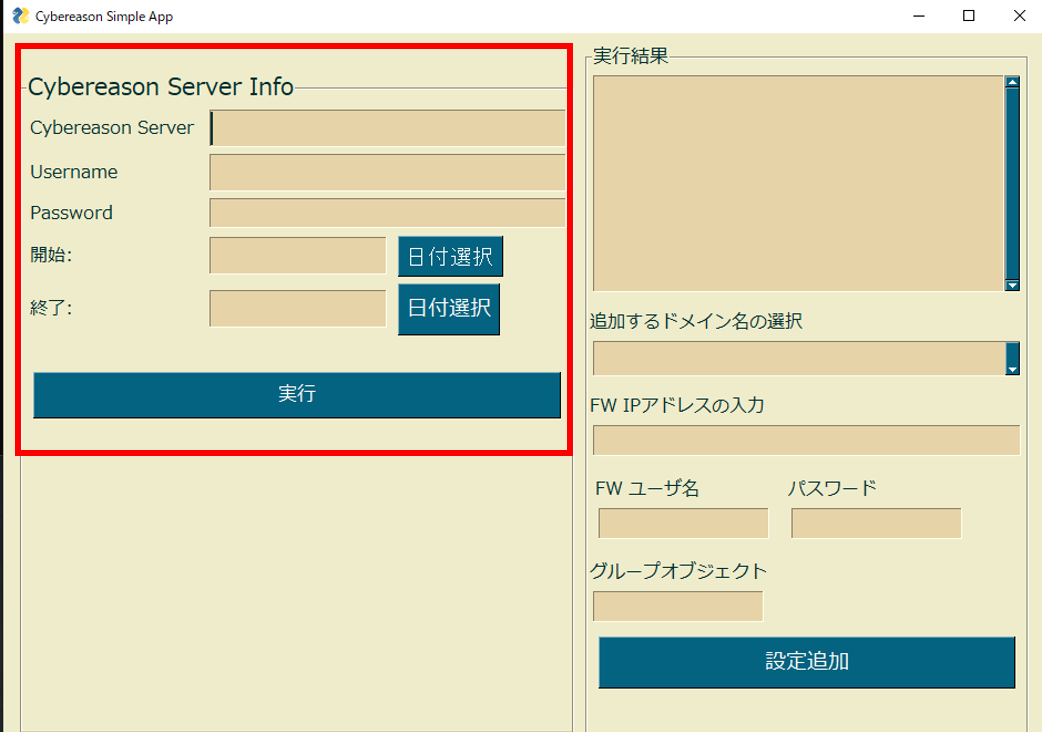Minimize the Cybereason Simple App window
Image resolution: width=1042 pixels, height=732 pixels.
(919, 16)
